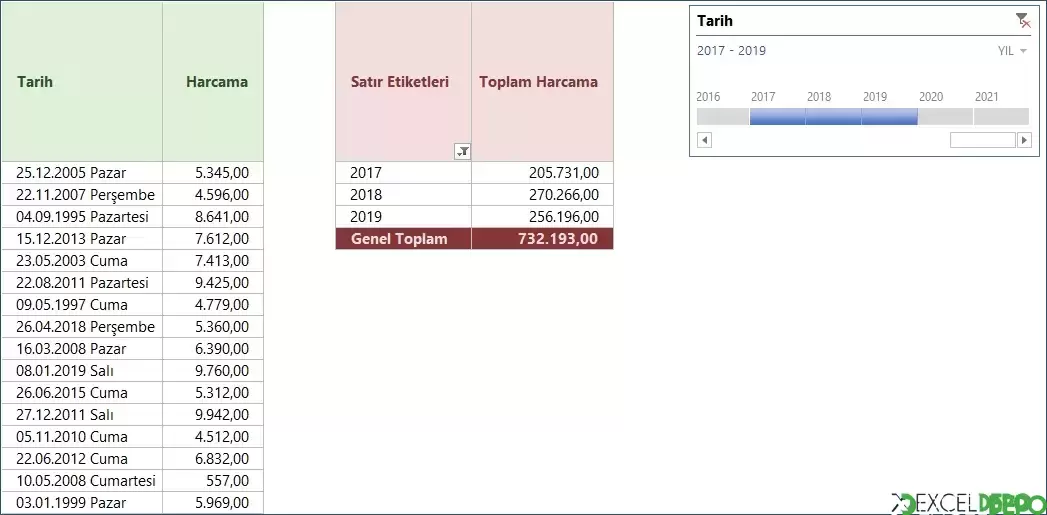The image size is (1047, 515).
Task: Select the 16.03.2008 Pazar date cell
Action: (x=81, y=349)
